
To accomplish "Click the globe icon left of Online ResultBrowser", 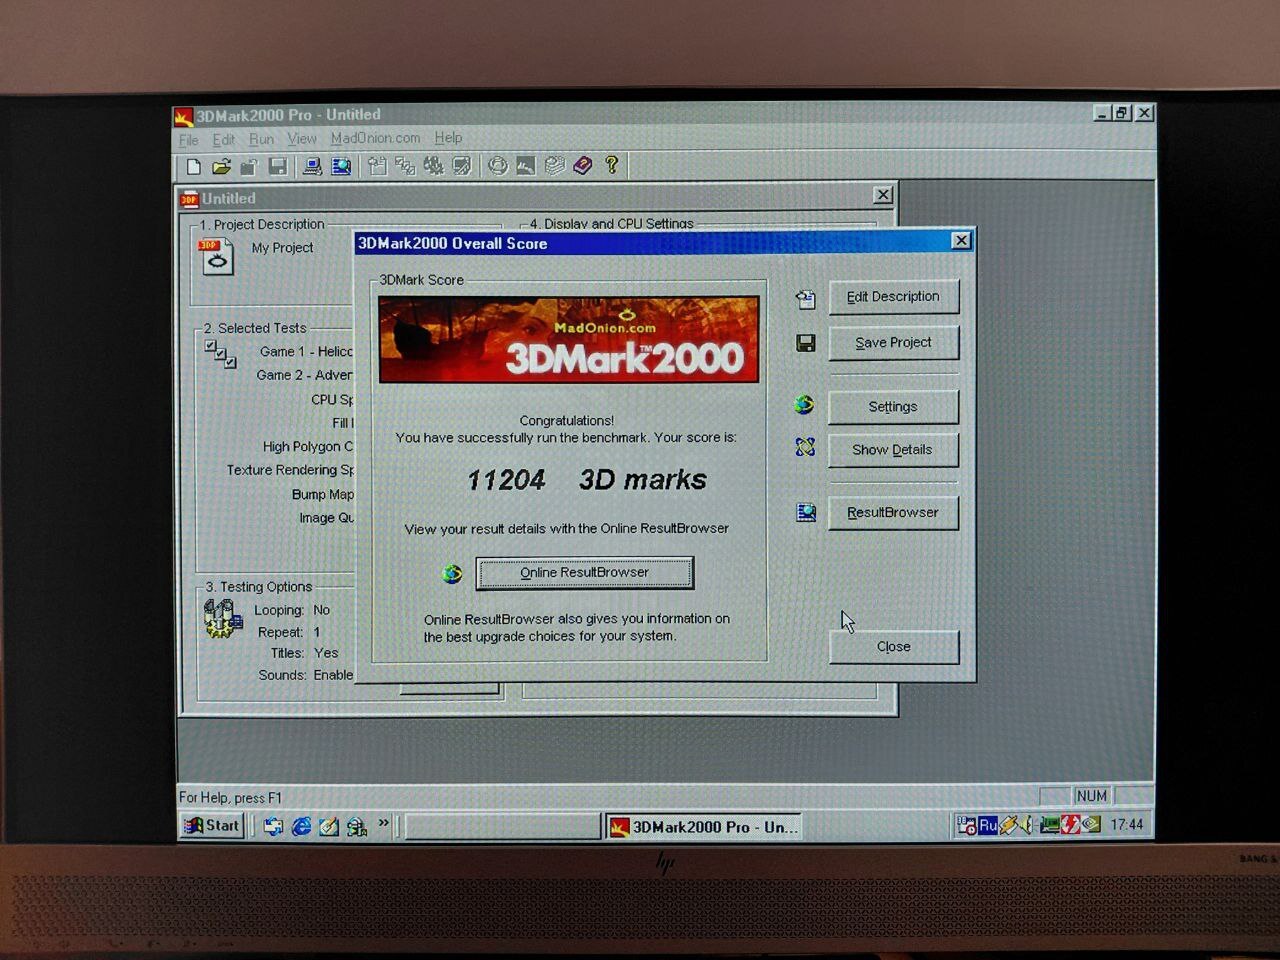I will coord(452,573).
